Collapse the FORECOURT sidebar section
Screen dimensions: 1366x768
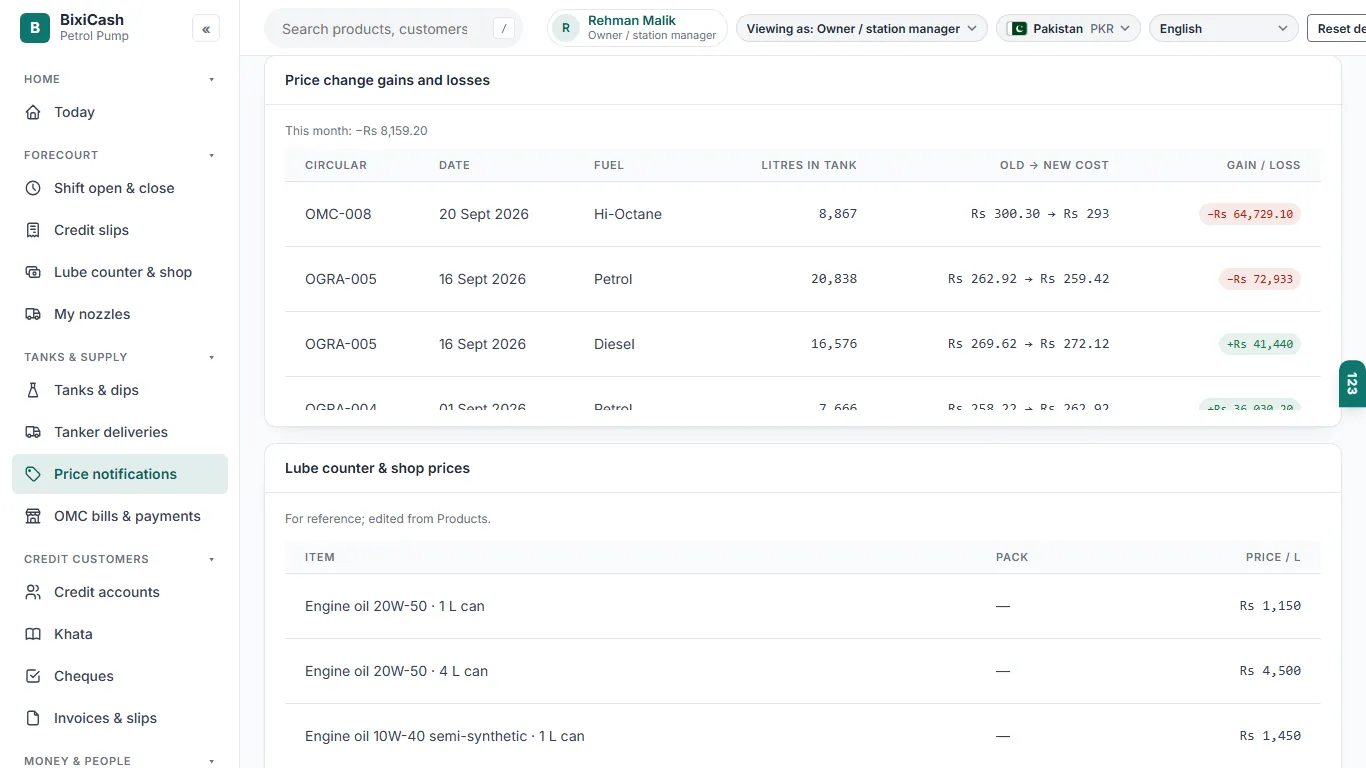pyautogui.click(x=212, y=155)
